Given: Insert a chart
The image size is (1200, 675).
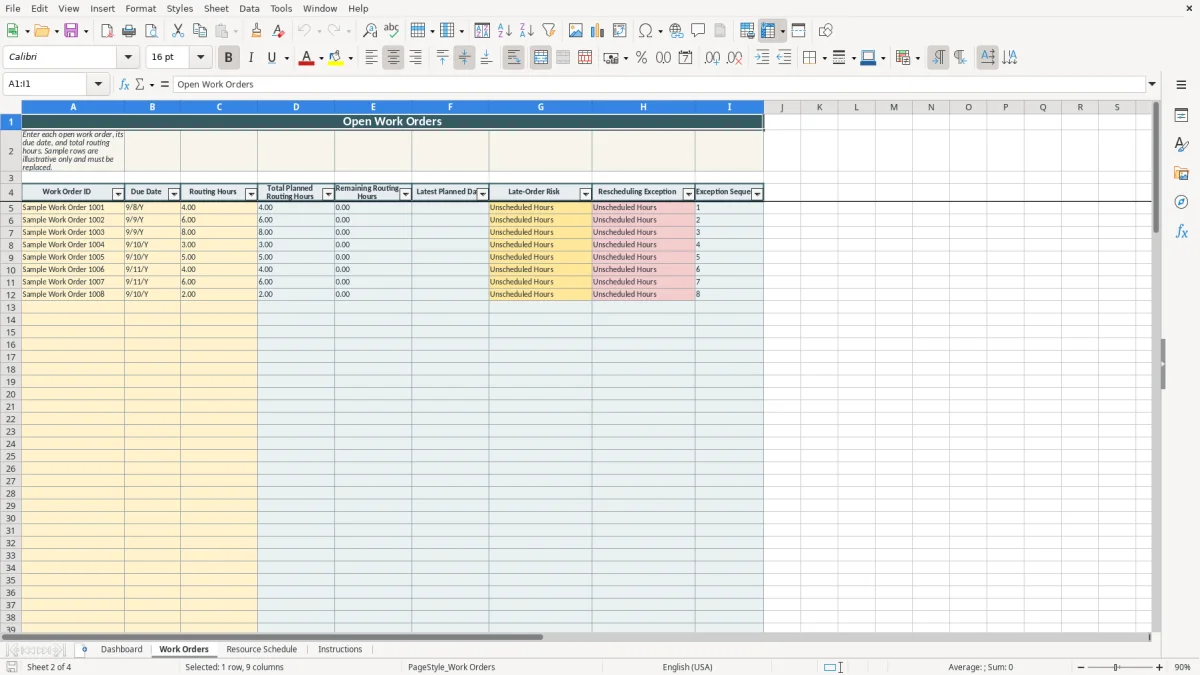Looking at the screenshot, I should [598, 31].
